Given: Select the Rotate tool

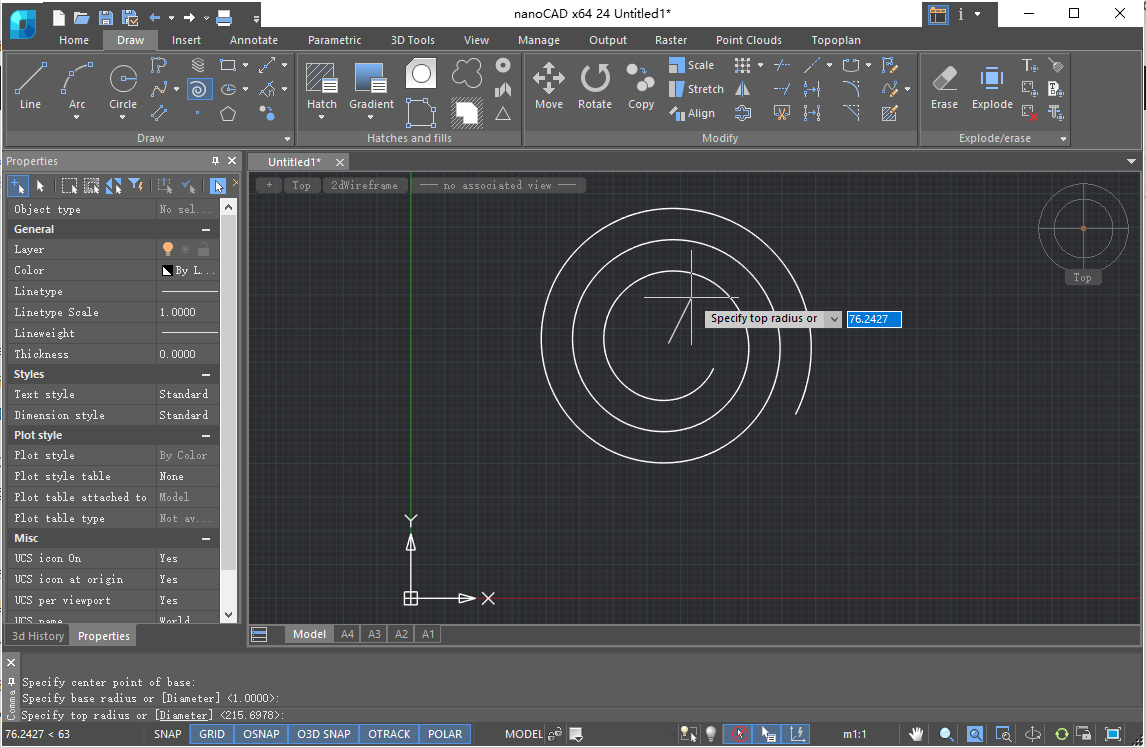Looking at the screenshot, I should [595, 85].
